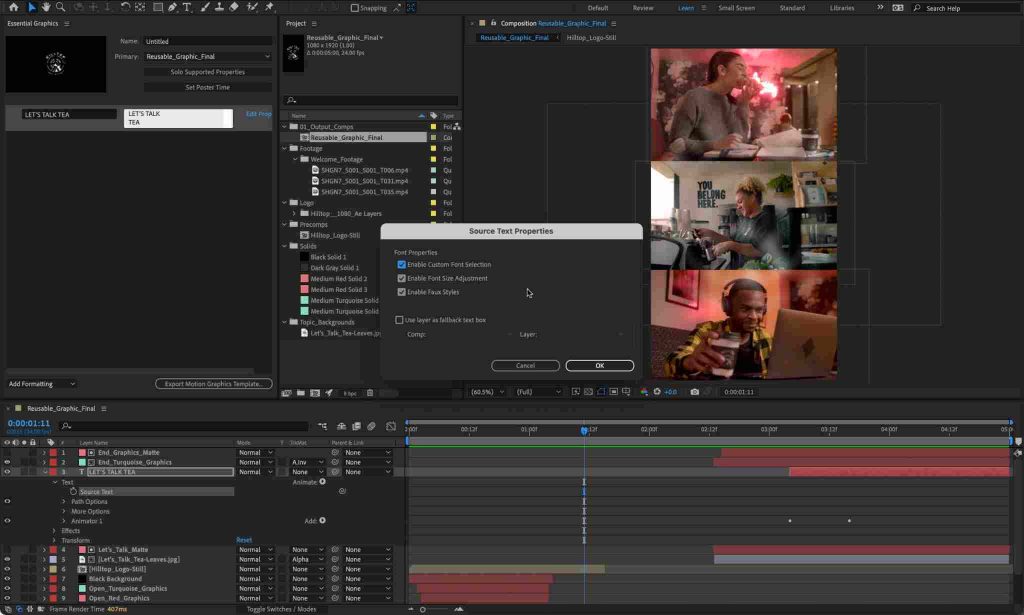Select the Puppet Pin tool
This screenshot has height=615, width=1024.
(269, 7)
